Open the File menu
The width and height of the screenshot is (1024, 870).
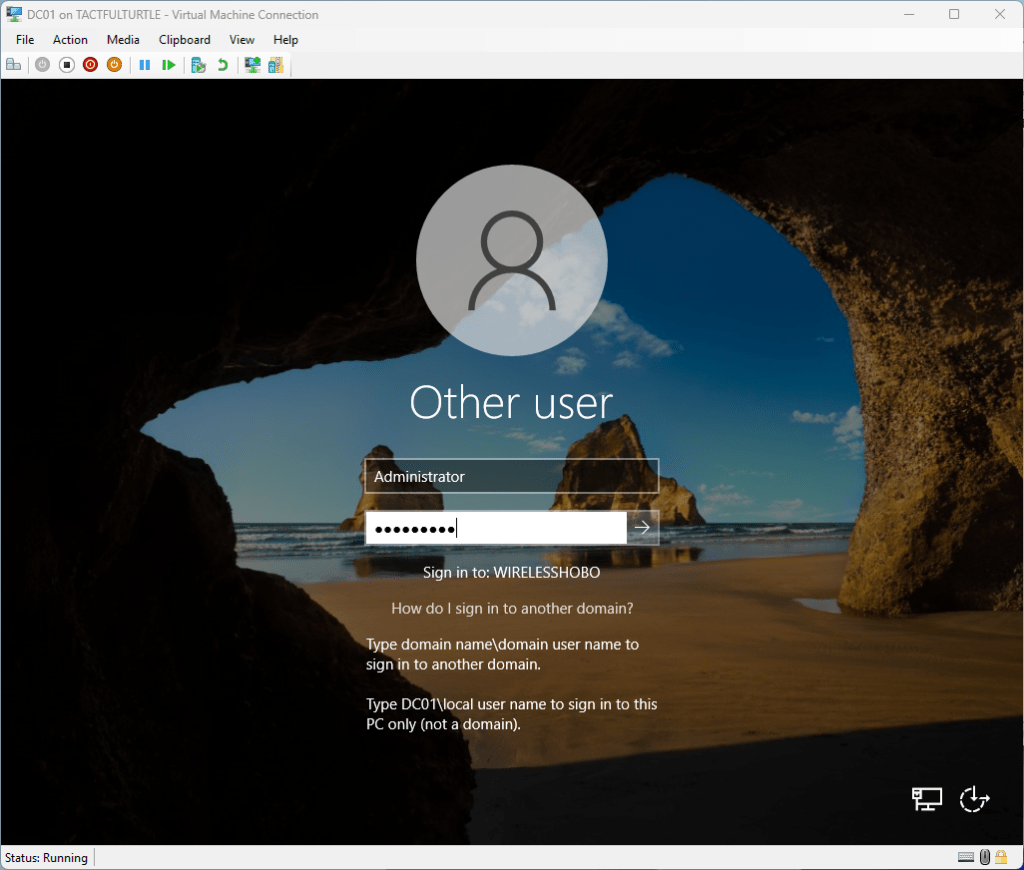[x=25, y=40]
